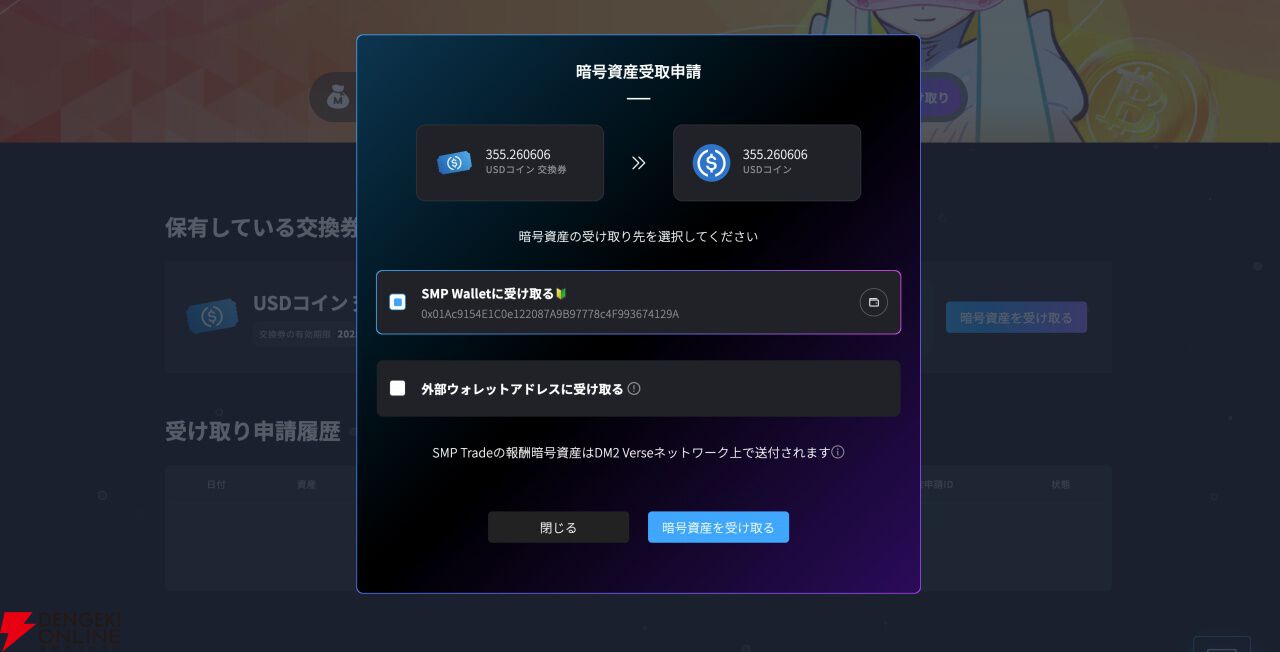Click the money bag icon in background header

[339, 97]
